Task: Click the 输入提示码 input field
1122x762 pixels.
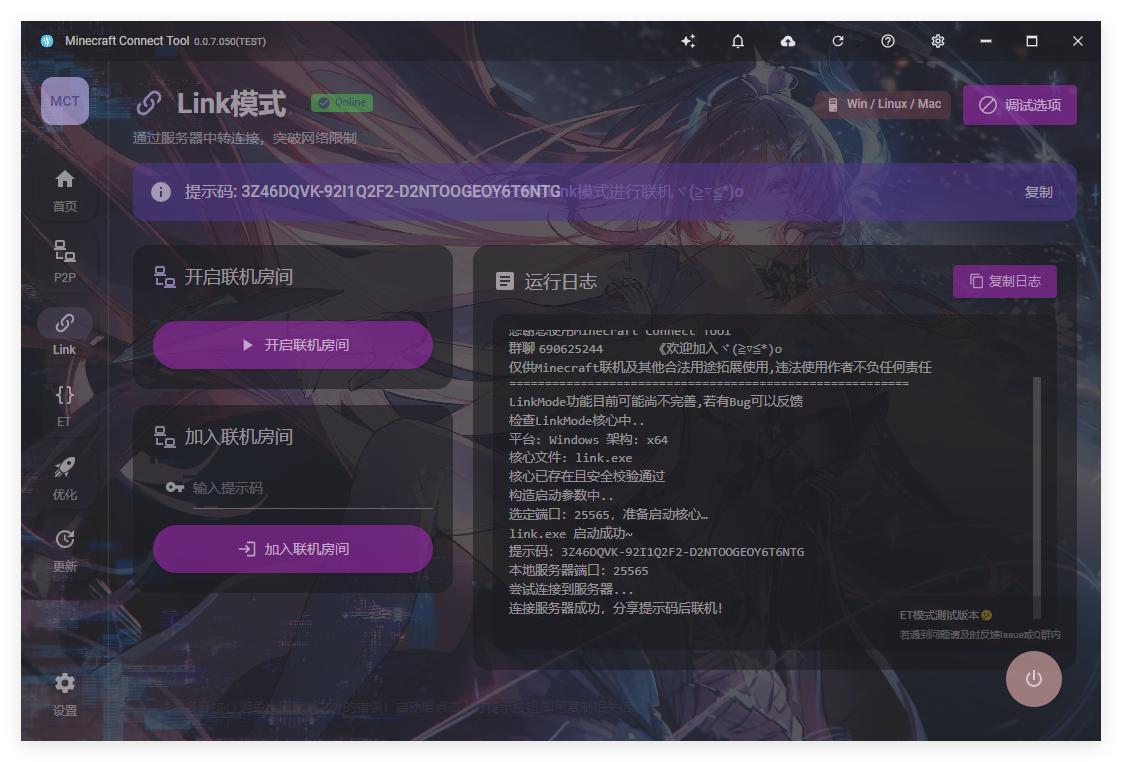Action: (312, 488)
